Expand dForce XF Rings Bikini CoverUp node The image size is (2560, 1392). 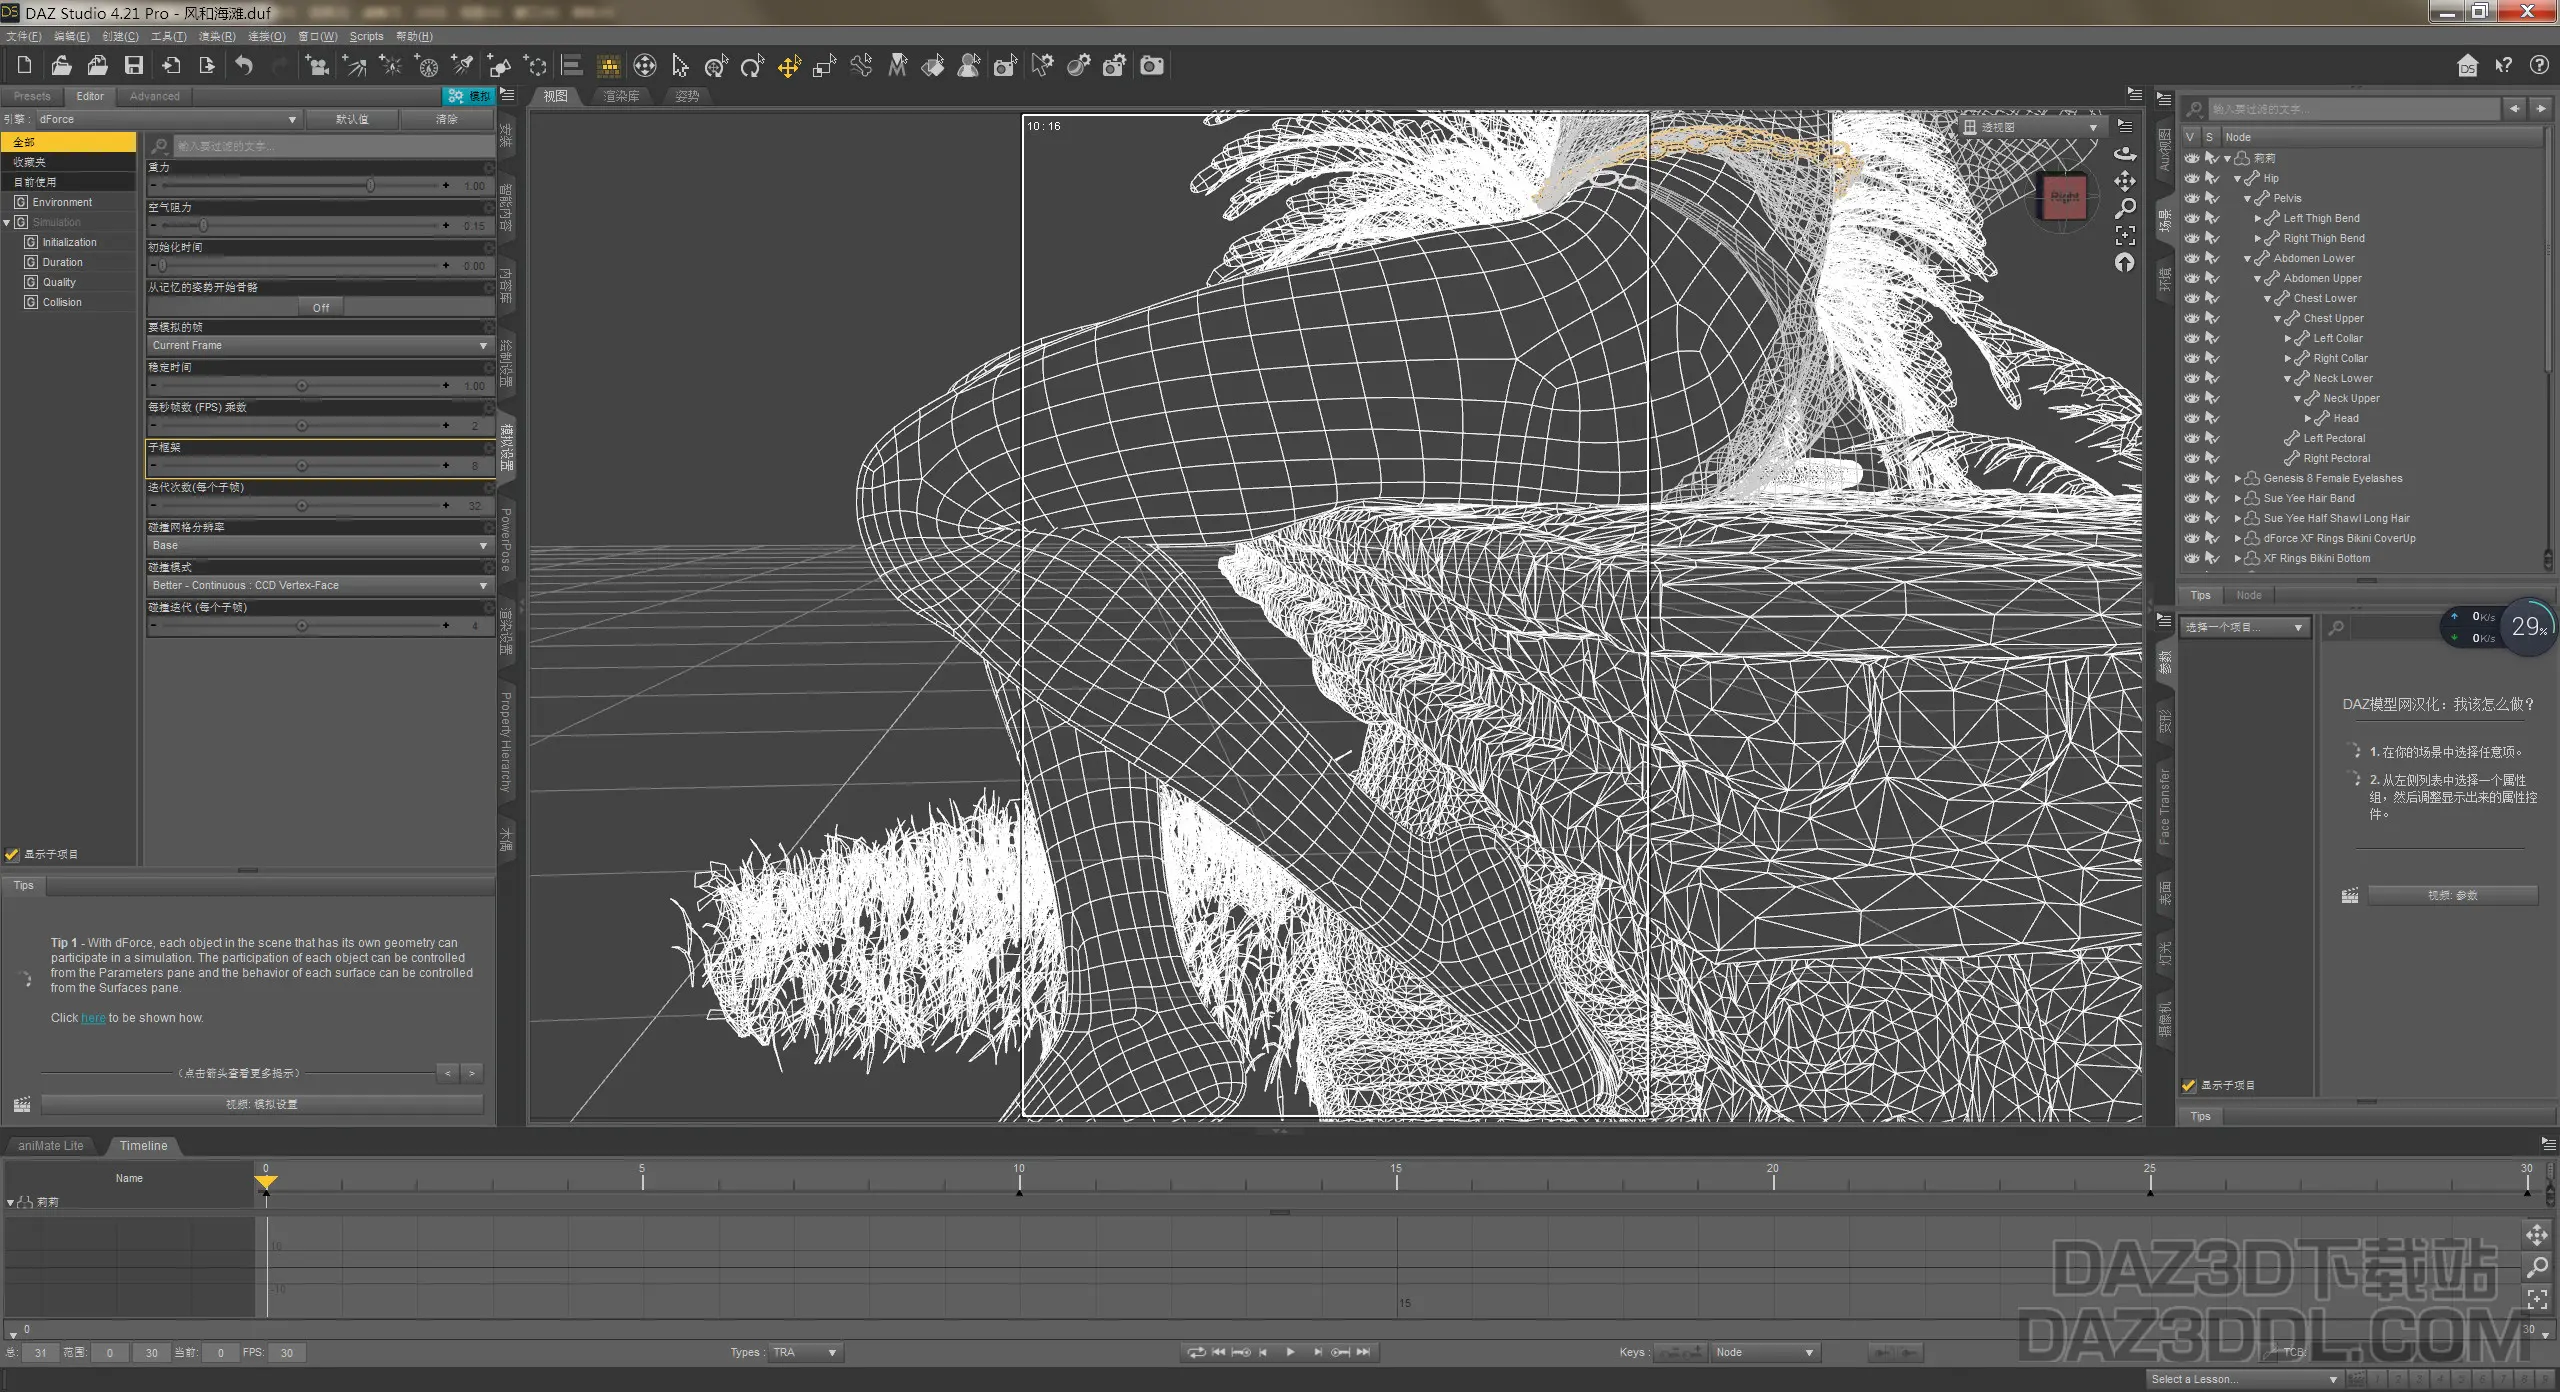click(x=2238, y=538)
